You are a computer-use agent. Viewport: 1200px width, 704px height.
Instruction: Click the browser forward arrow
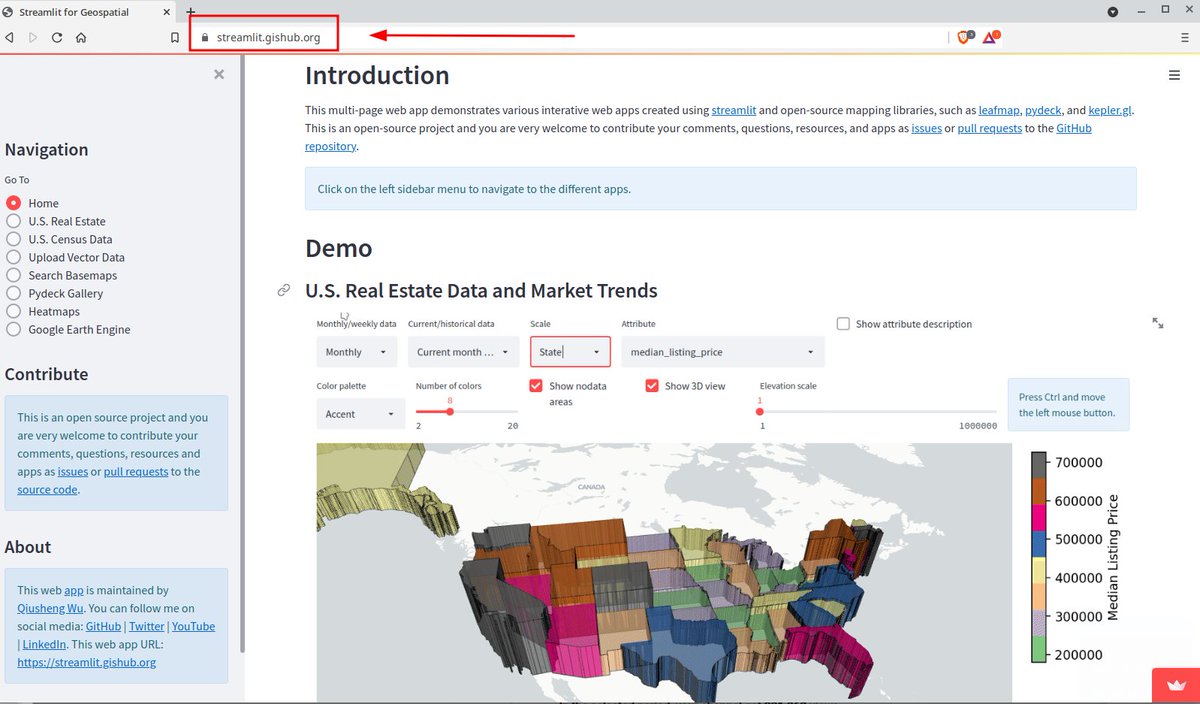(33, 37)
